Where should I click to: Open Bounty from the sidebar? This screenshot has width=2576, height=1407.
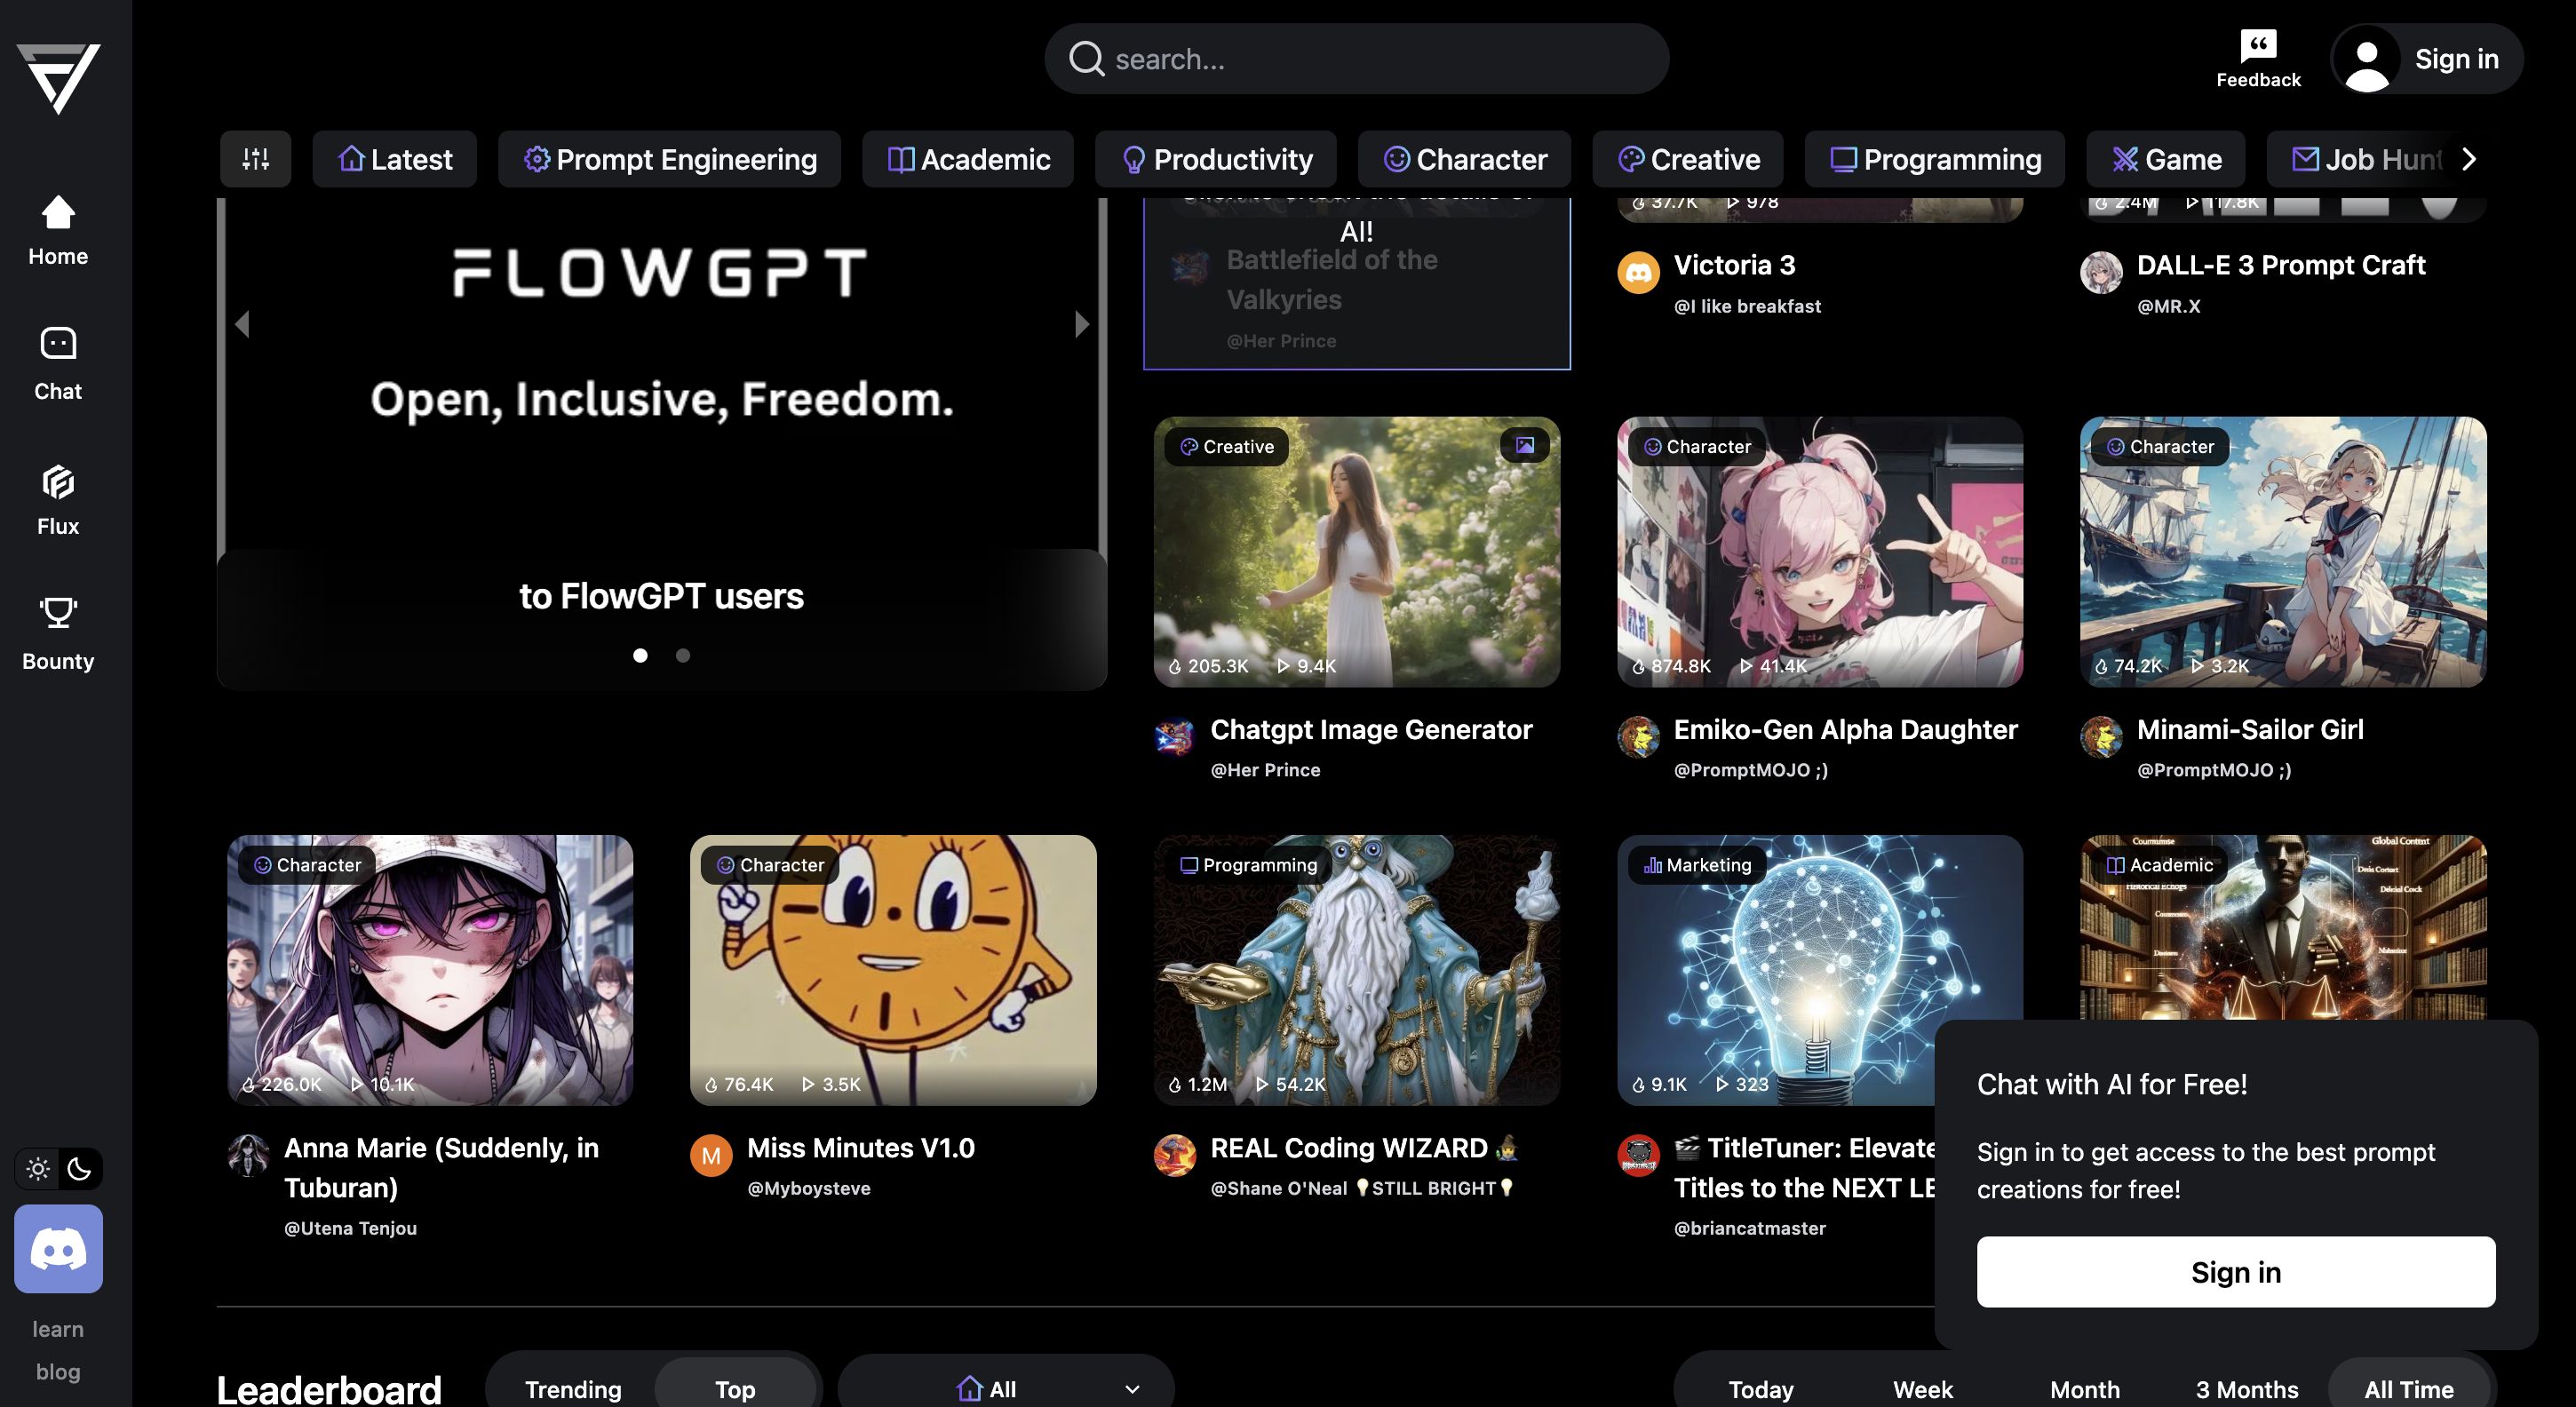point(58,635)
